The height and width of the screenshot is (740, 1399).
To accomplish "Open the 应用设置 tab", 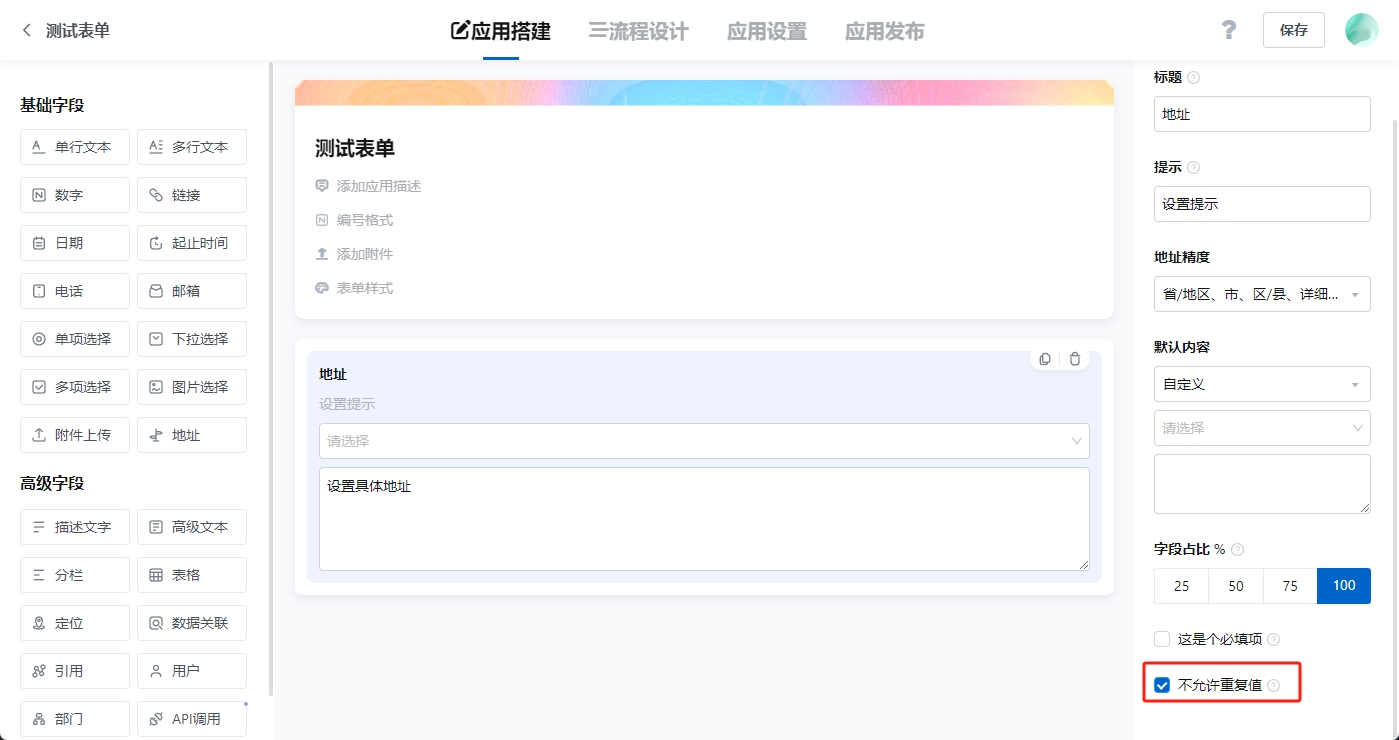I will point(766,31).
